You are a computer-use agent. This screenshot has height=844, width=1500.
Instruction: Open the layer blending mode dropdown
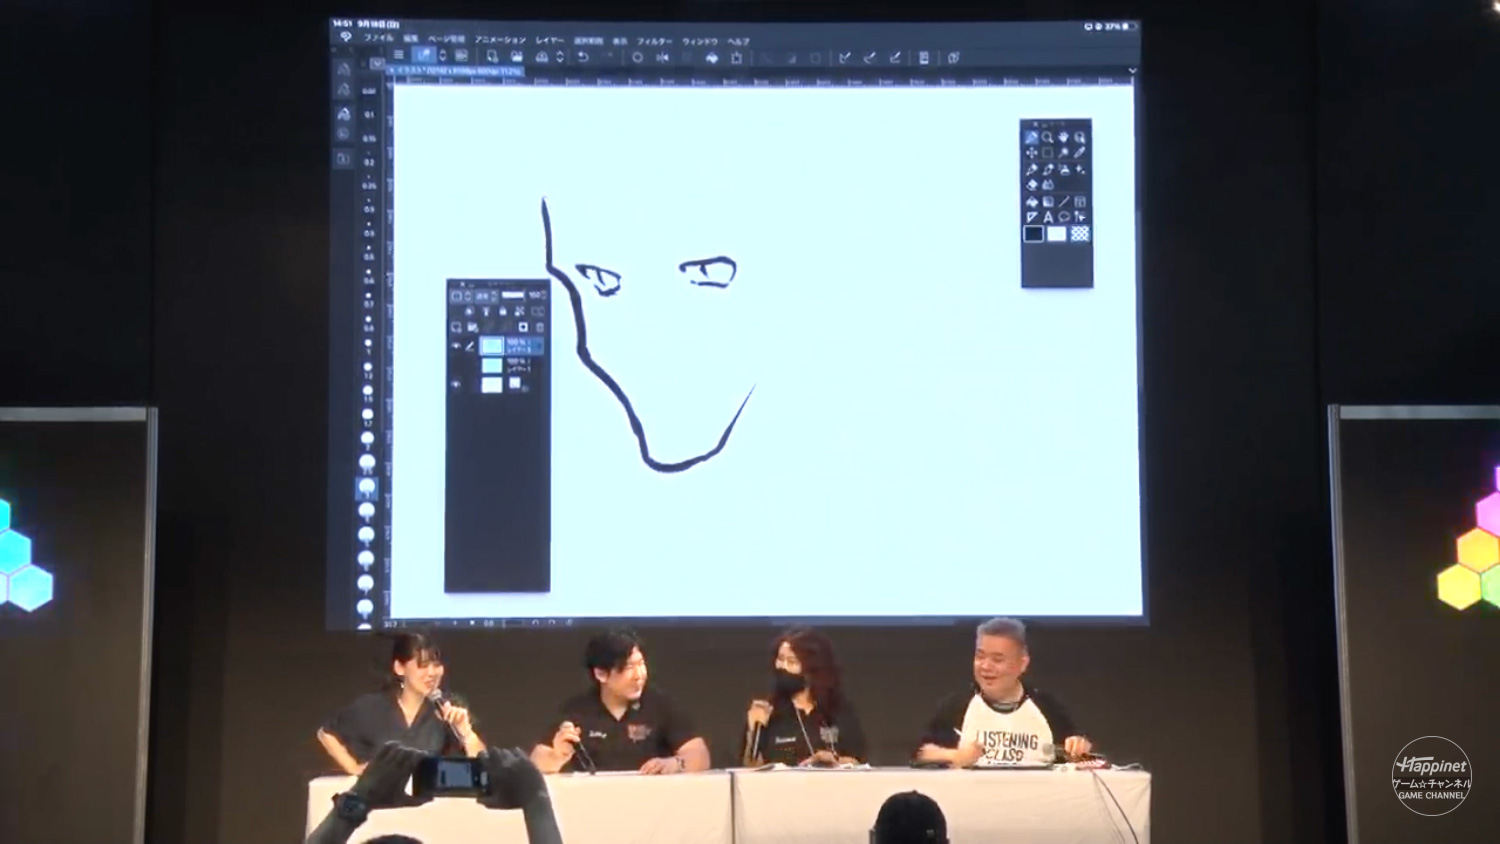[485, 296]
